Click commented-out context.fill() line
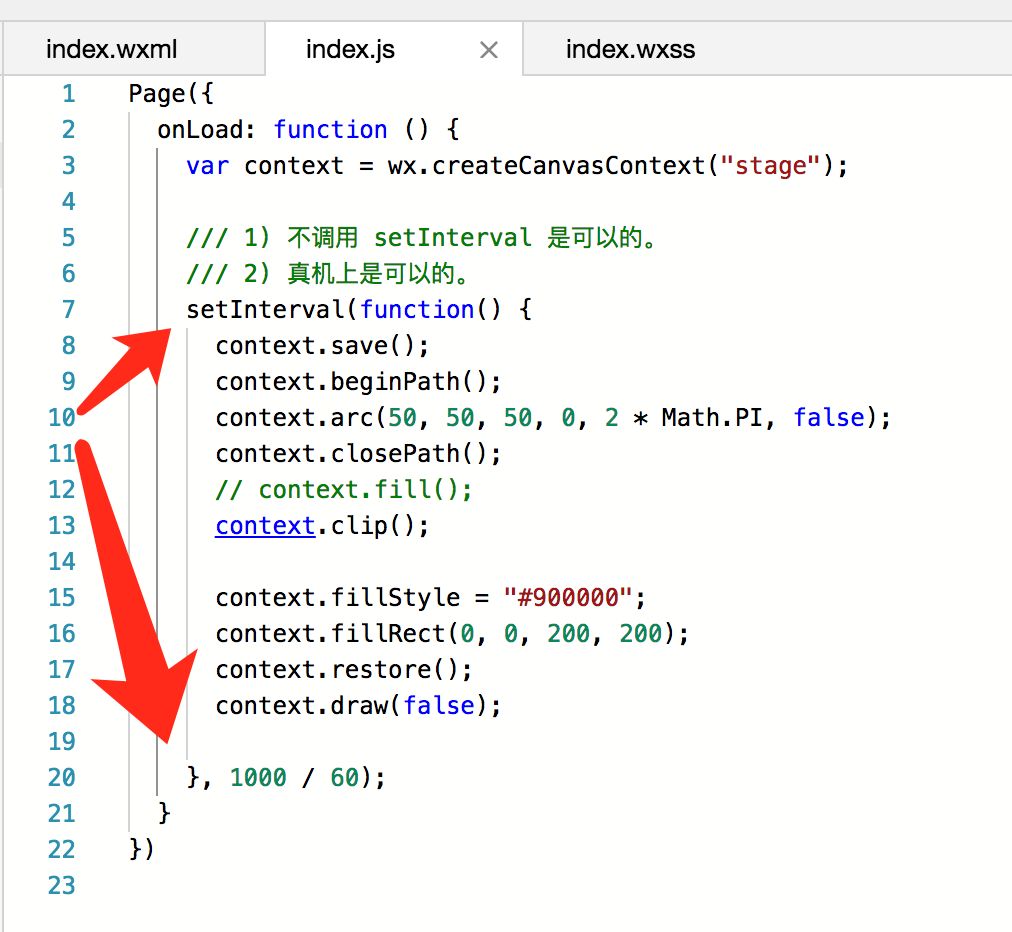 pyautogui.click(x=344, y=490)
